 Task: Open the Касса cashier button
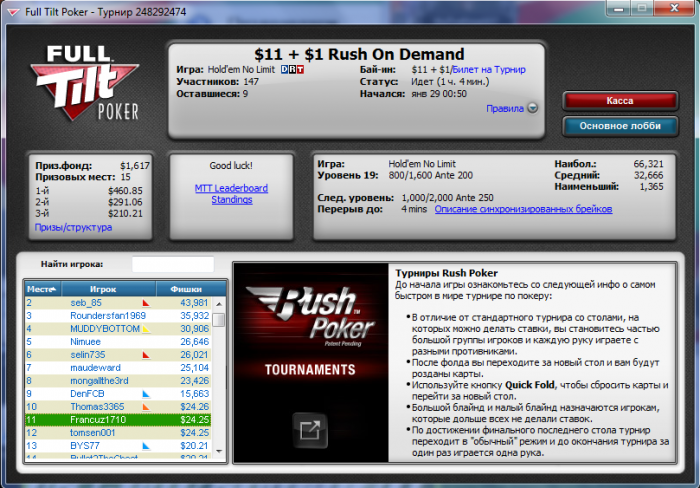click(x=620, y=101)
